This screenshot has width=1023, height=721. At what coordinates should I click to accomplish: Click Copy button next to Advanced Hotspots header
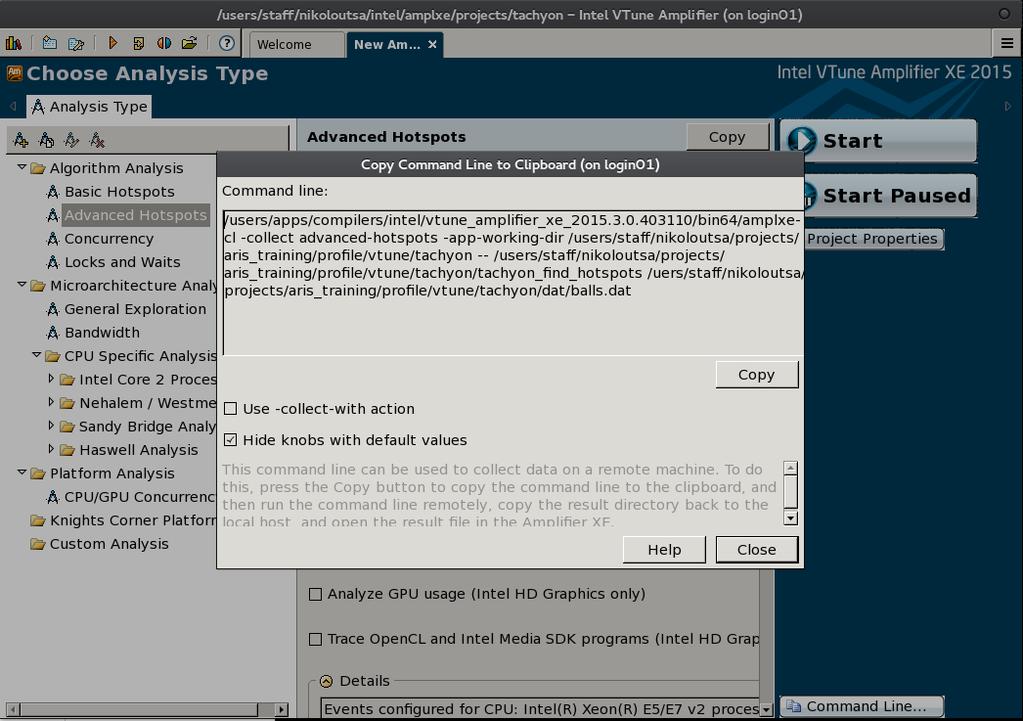[x=727, y=137]
